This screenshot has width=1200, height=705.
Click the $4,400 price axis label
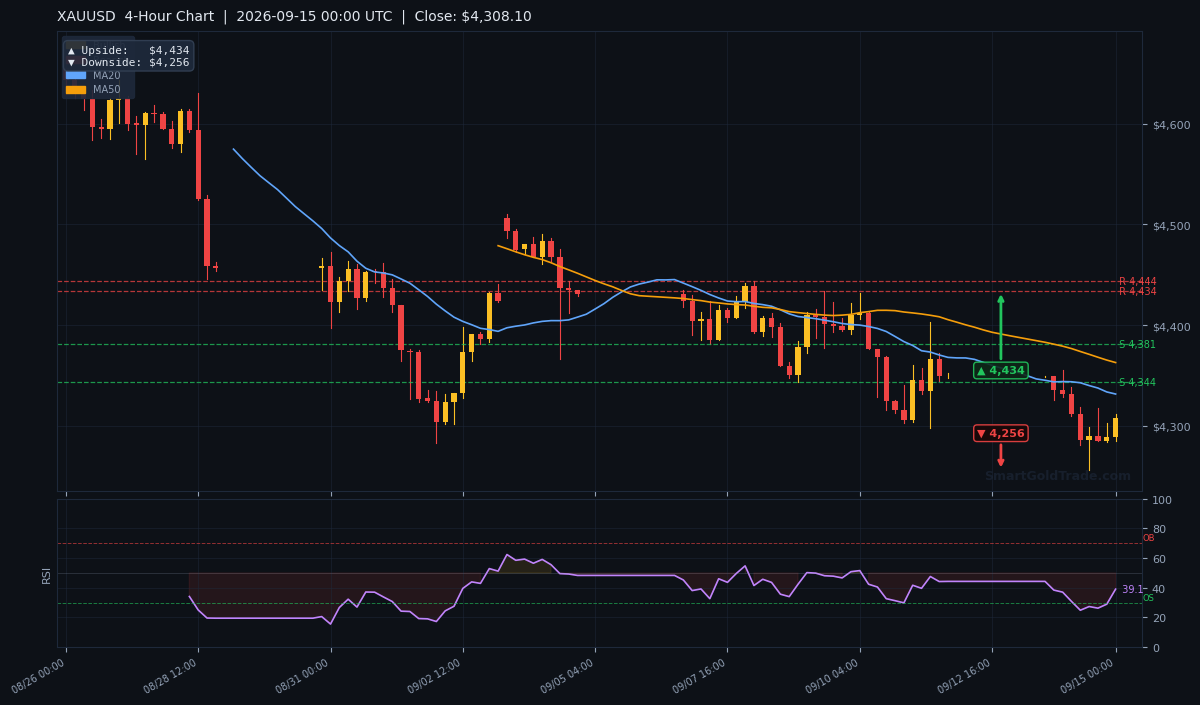1171,327
